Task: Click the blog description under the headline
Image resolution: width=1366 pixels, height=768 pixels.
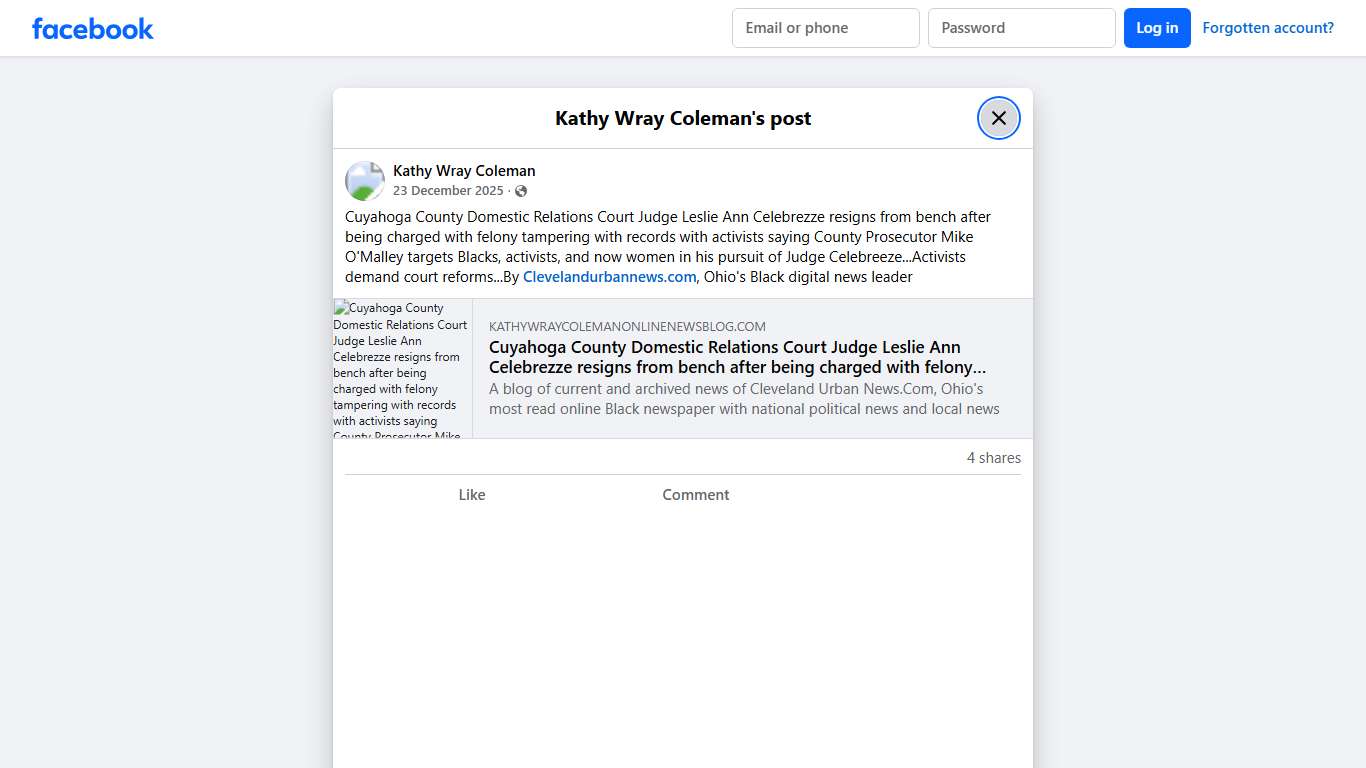Action: 743,399
